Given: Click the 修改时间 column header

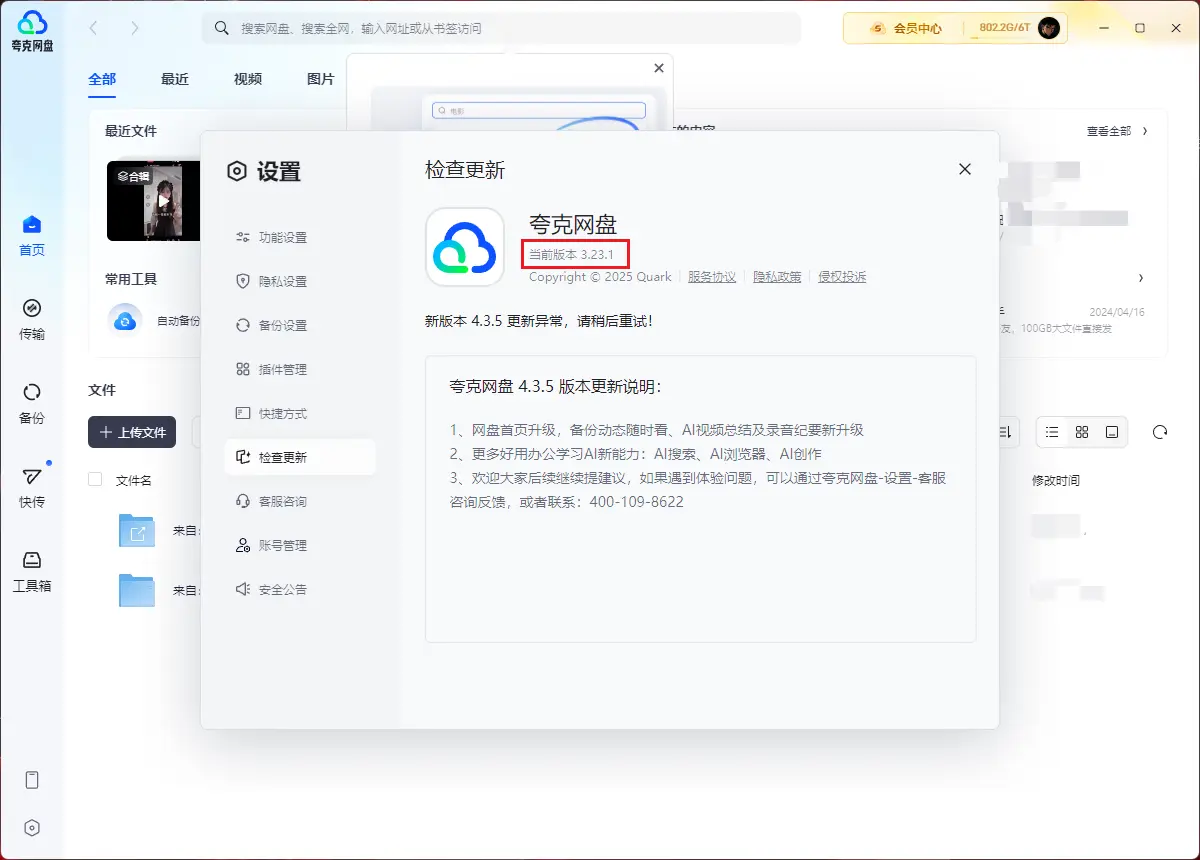Looking at the screenshot, I should click(1056, 480).
